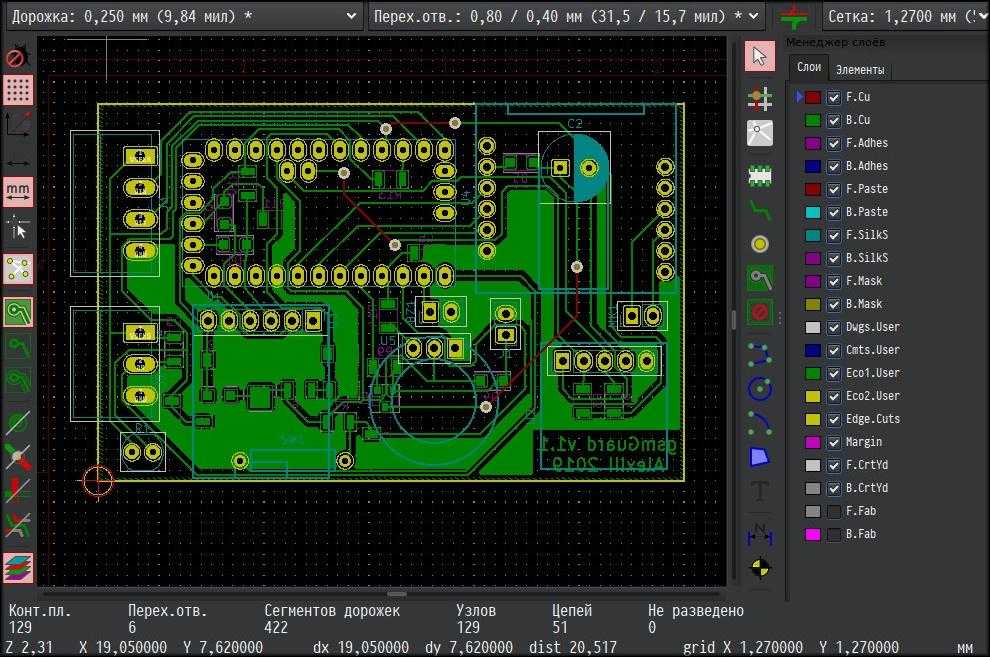Switch units to millimeters
This screenshot has height=657, width=990.
tap(18, 190)
